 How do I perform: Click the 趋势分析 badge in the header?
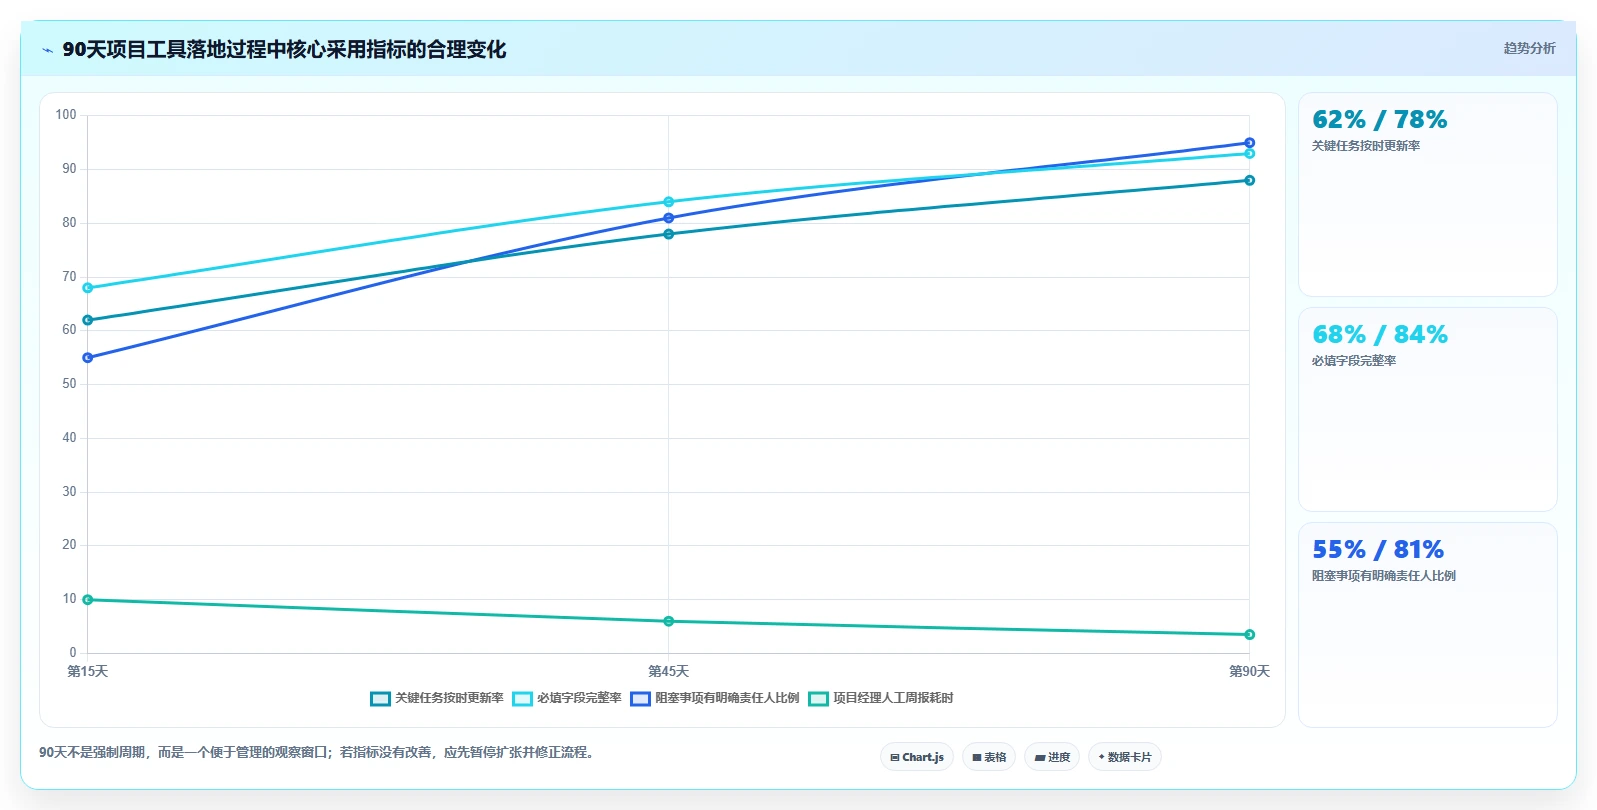click(x=1529, y=48)
